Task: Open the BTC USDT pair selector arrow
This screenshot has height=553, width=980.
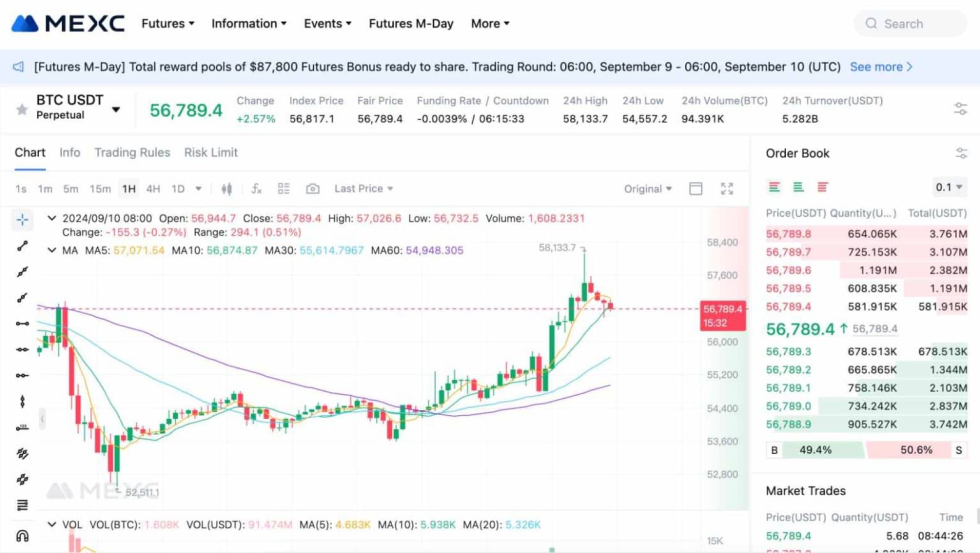Action: [116, 110]
